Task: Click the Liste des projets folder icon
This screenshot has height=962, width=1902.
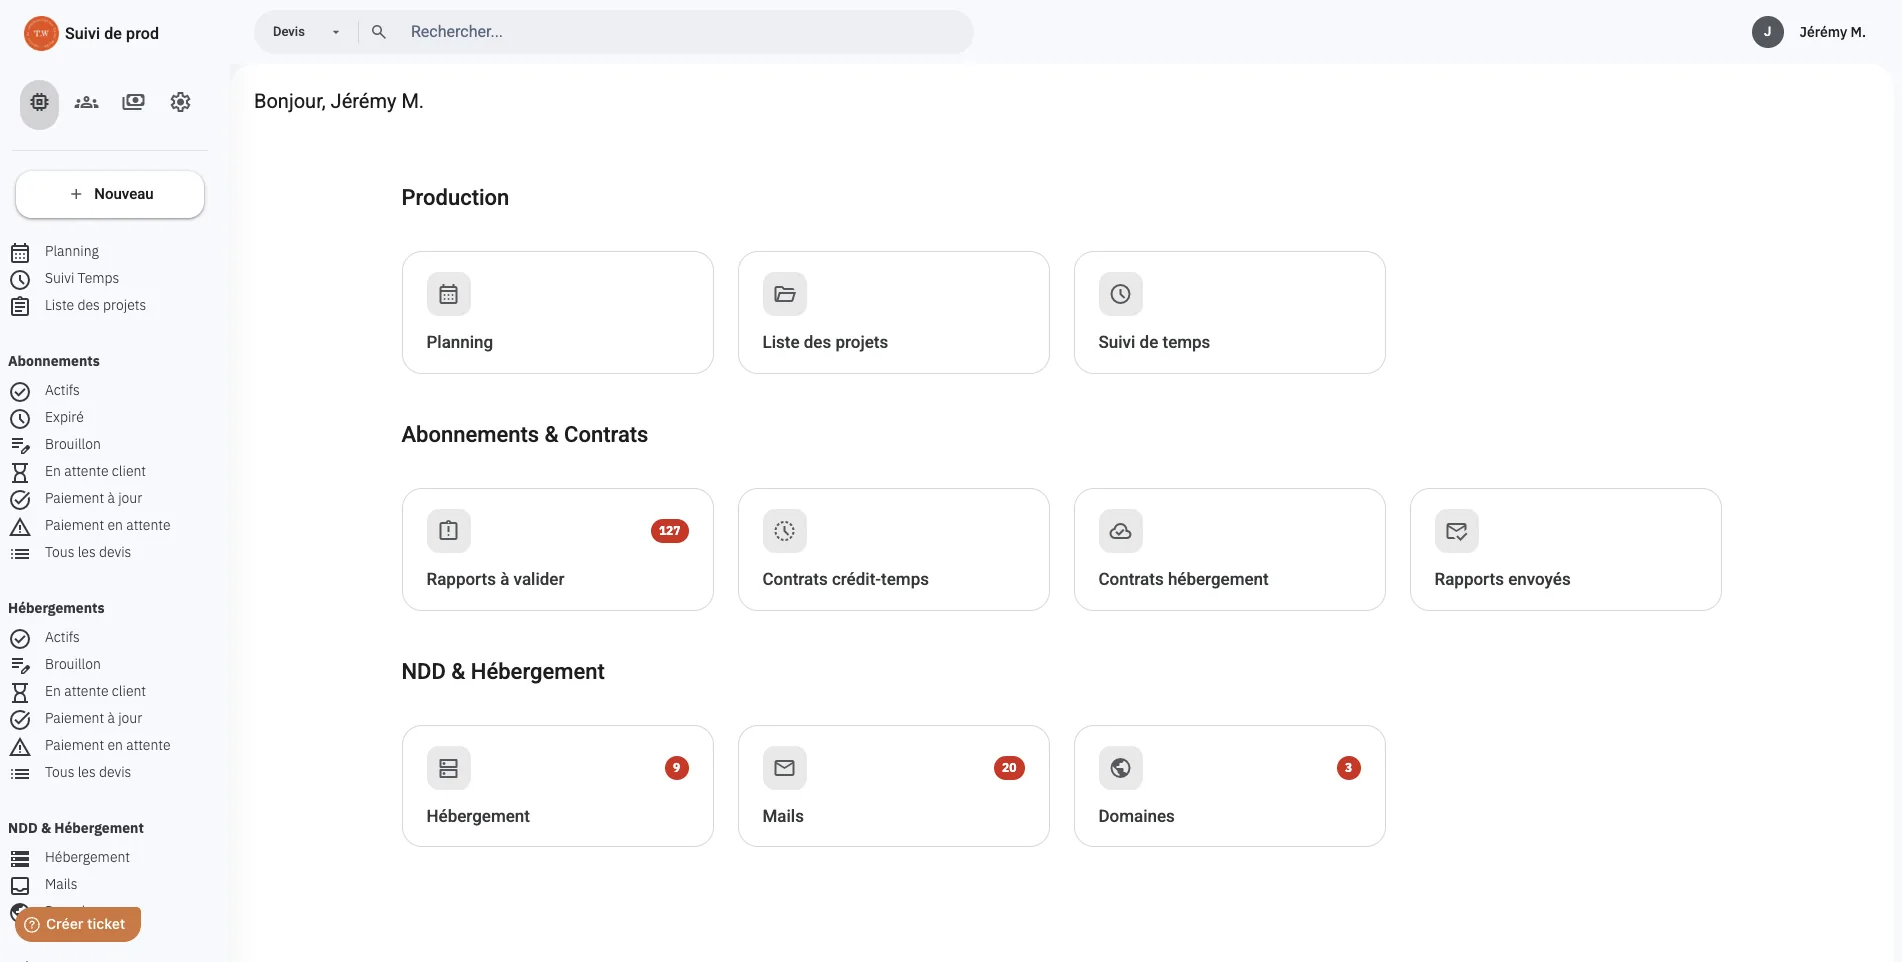Action: [784, 294]
